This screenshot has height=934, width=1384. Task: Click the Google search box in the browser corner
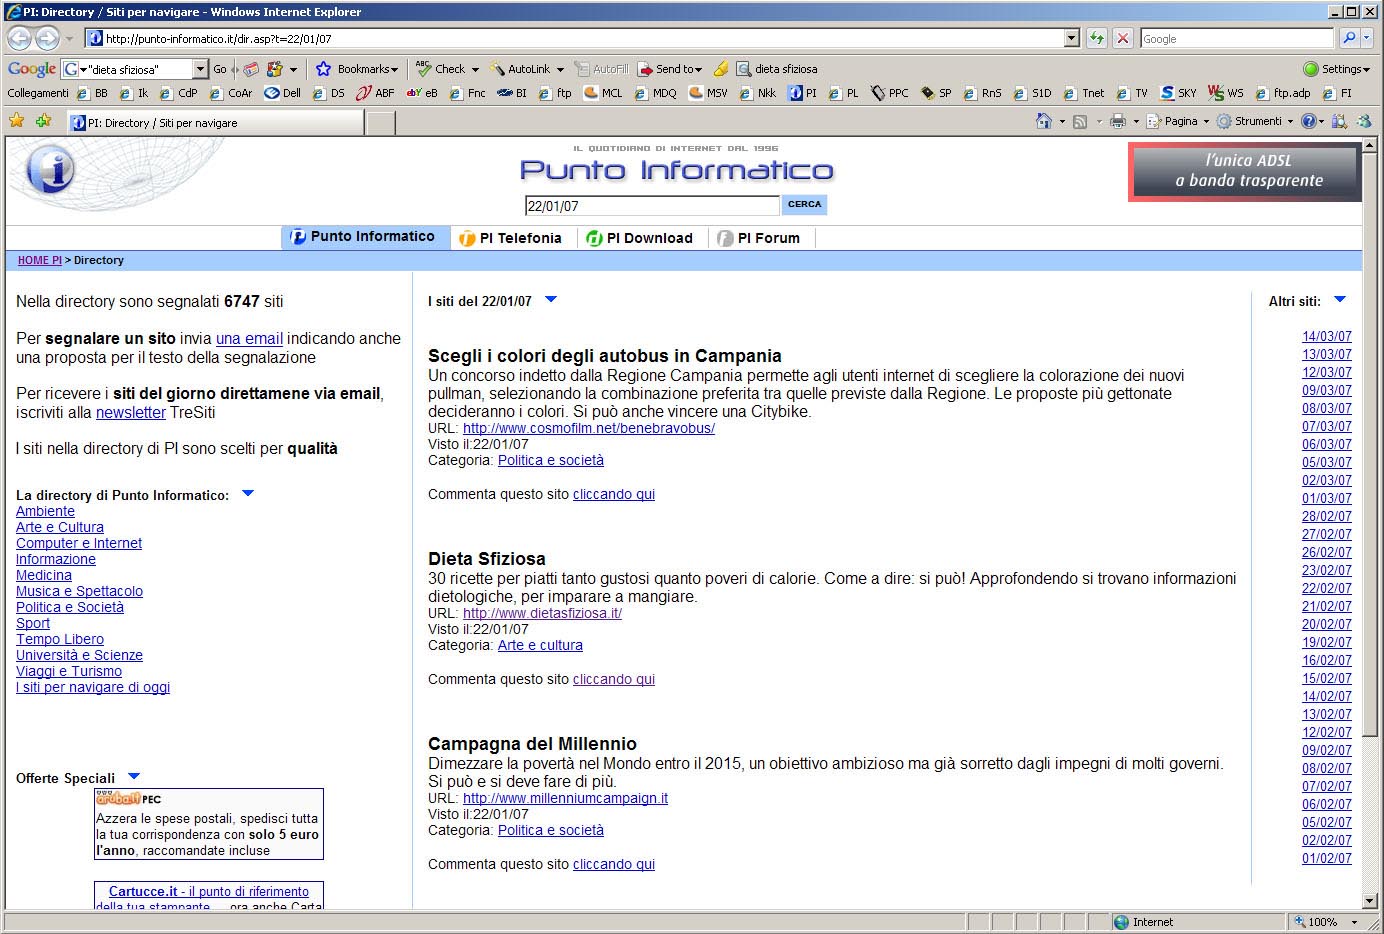(1237, 39)
